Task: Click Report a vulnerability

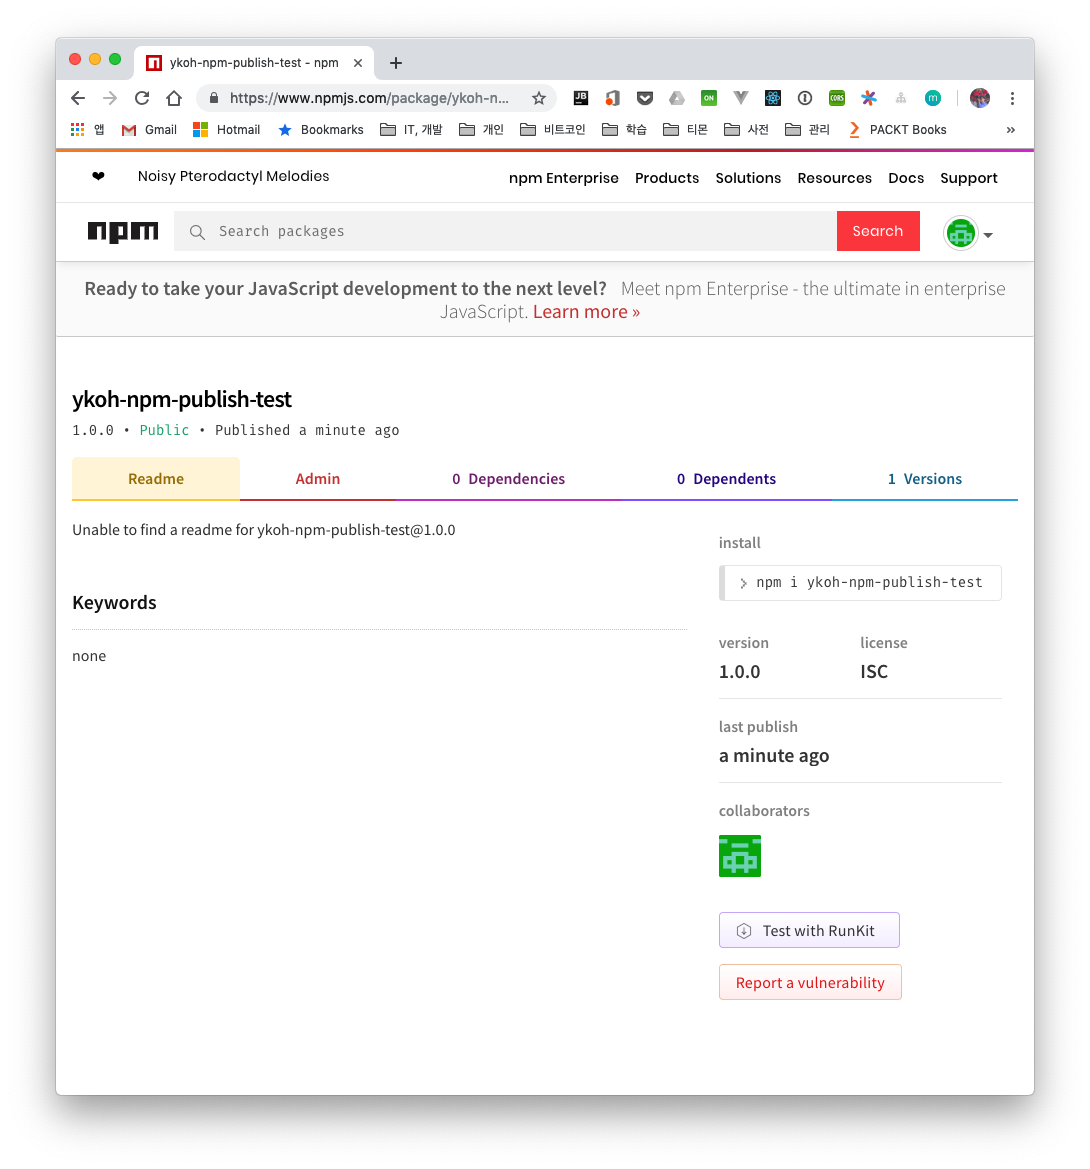Action: coord(810,982)
